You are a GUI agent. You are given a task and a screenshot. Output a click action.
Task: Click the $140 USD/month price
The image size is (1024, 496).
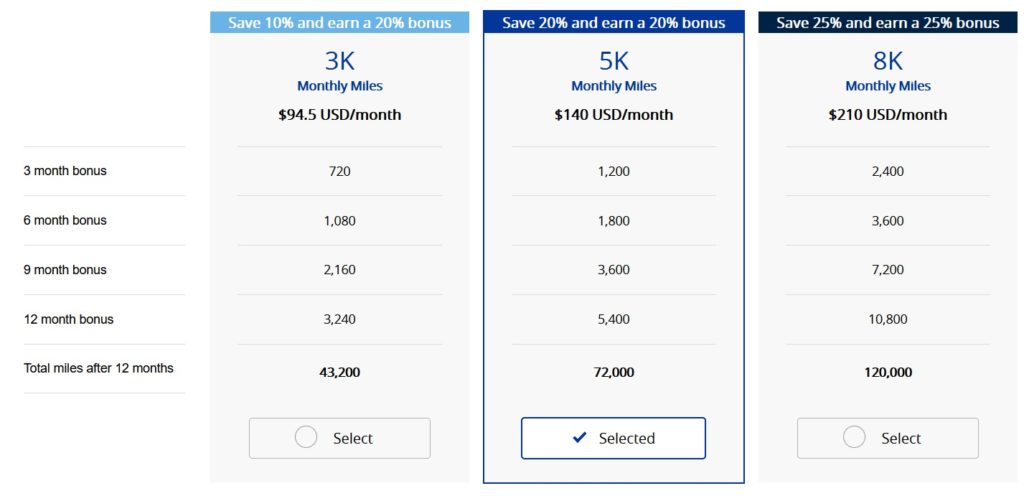614,115
